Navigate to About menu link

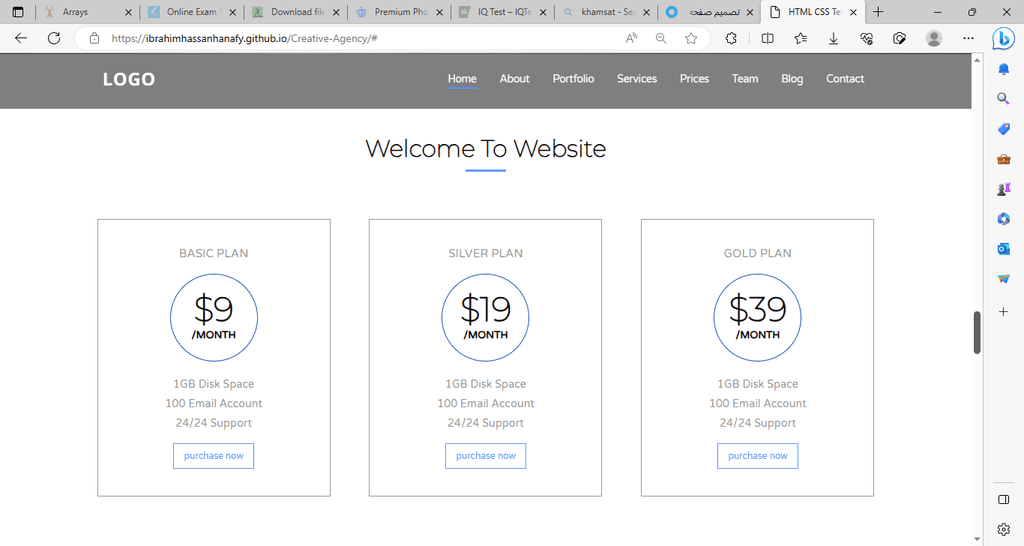pos(515,78)
